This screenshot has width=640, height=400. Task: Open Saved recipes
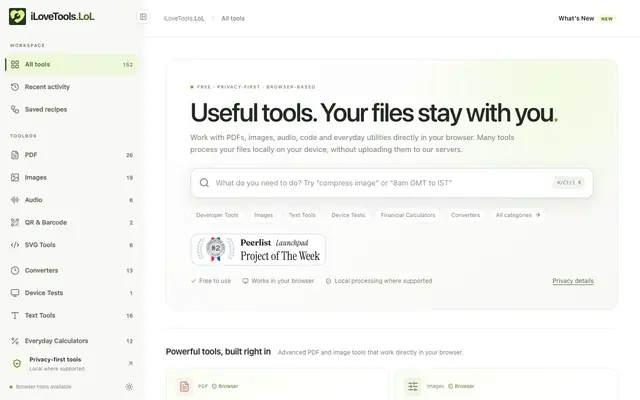tap(72, 109)
